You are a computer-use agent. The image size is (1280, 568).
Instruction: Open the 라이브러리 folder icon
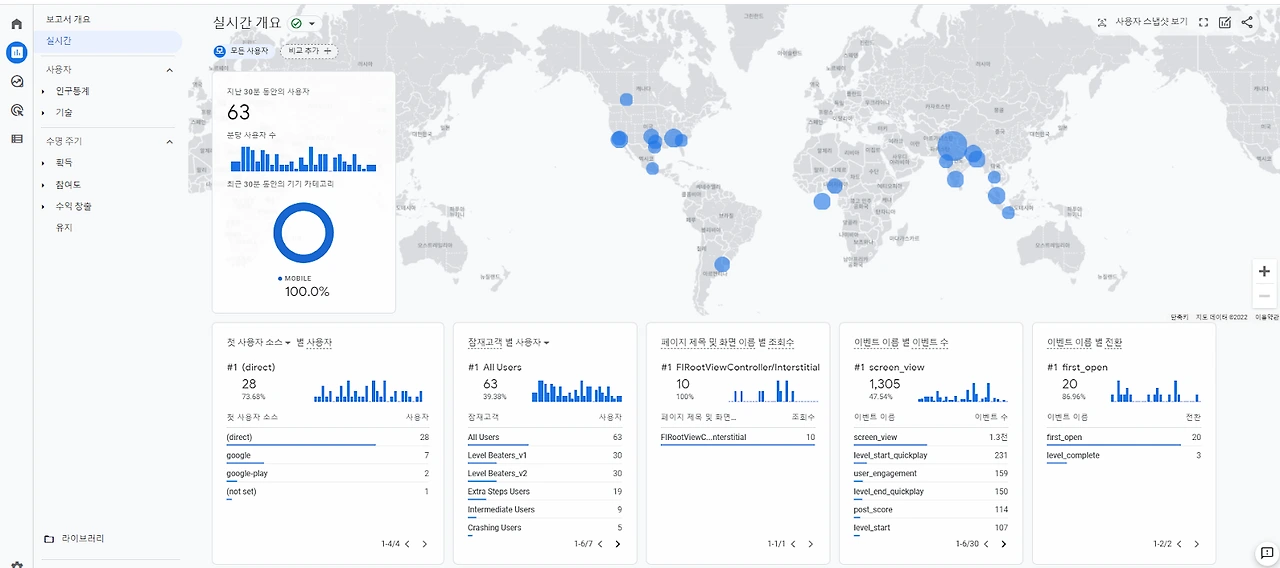point(49,539)
